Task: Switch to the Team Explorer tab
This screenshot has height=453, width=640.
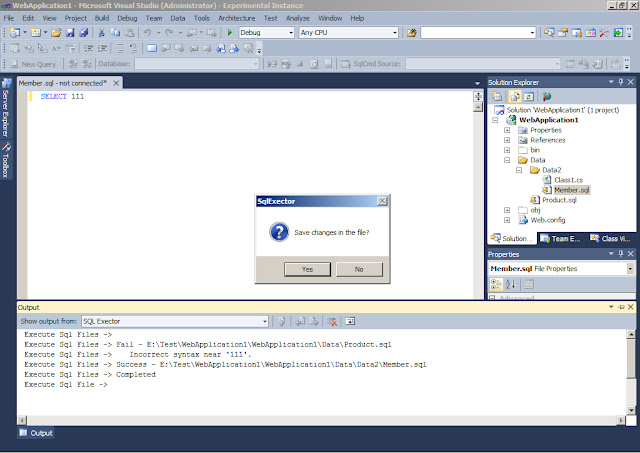Action: [x=561, y=239]
